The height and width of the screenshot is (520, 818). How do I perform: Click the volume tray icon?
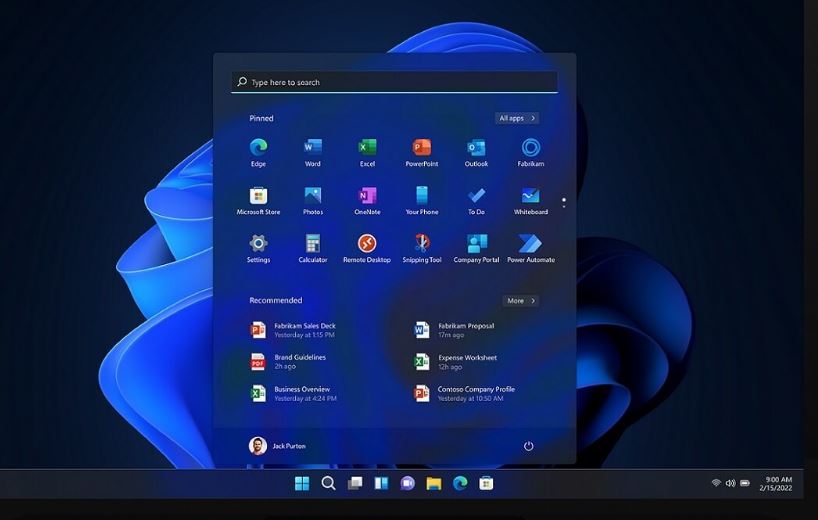click(x=730, y=483)
